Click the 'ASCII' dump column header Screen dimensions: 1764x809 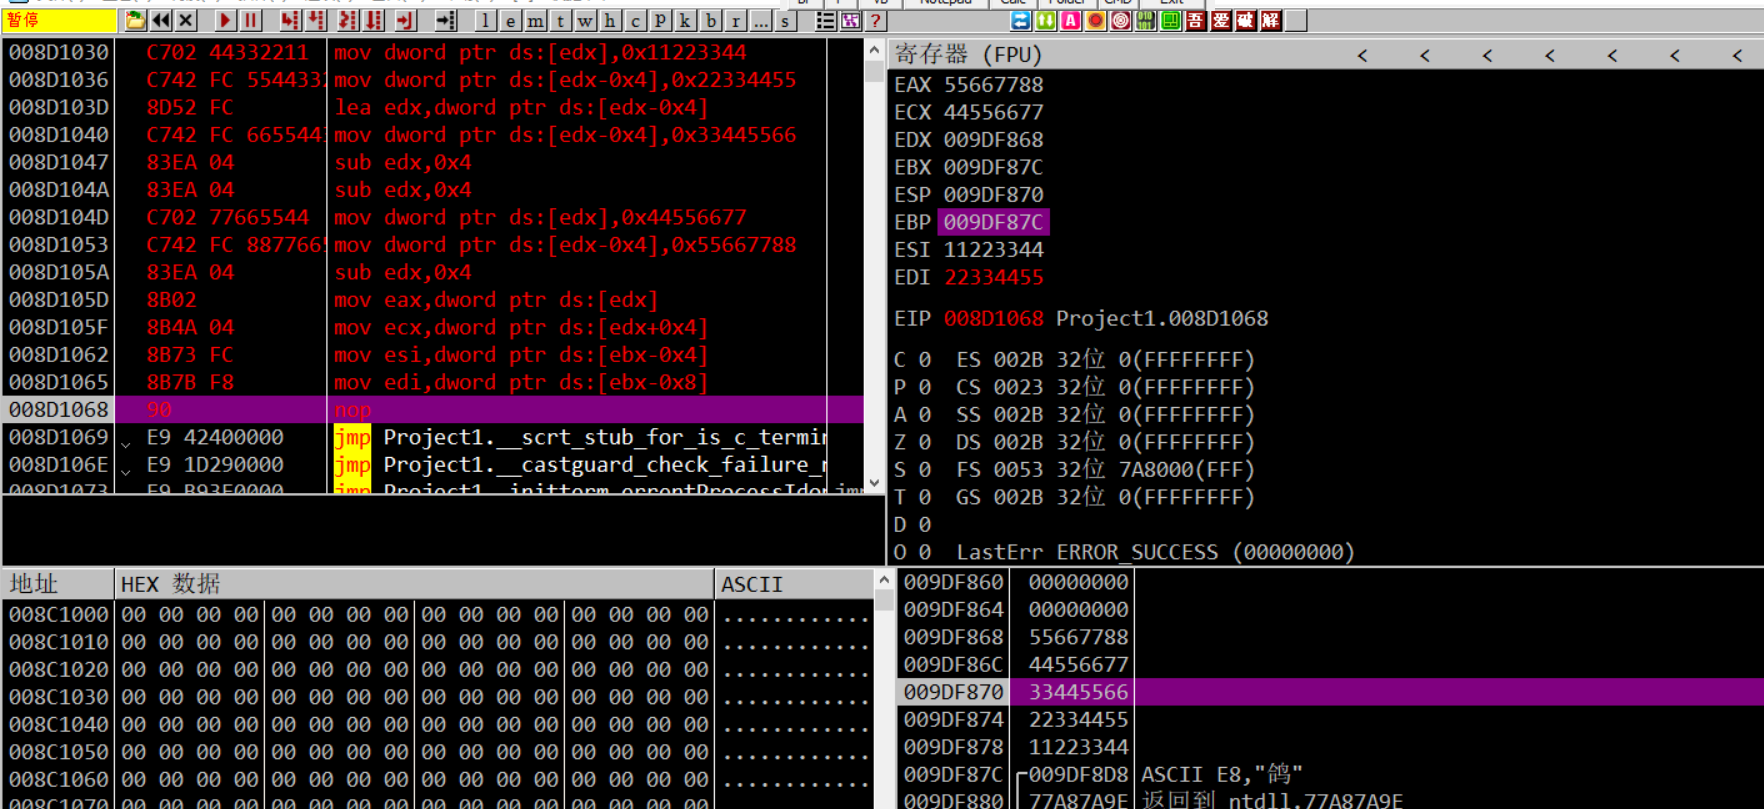pyautogui.click(x=794, y=584)
